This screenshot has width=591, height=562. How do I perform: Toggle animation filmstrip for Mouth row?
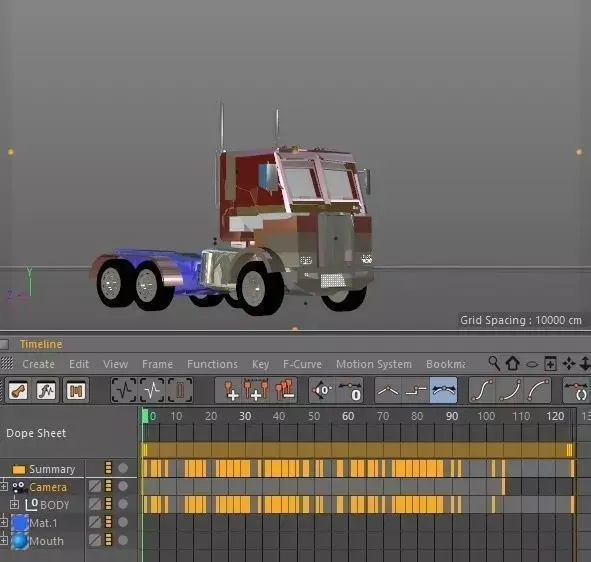[x=109, y=540]
